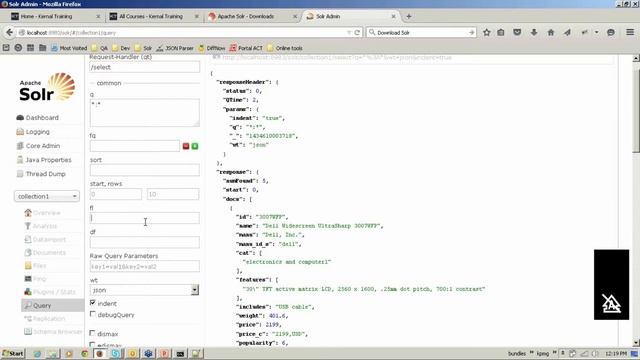Select the Solr Admin tab
Image resolution: width=640 pixels, height=360 pixels.
pyautogui.click(x=351, y=16)
